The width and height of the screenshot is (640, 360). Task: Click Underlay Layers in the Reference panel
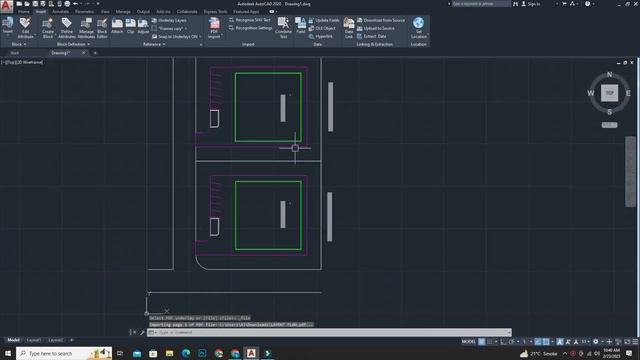coord(169,20)
